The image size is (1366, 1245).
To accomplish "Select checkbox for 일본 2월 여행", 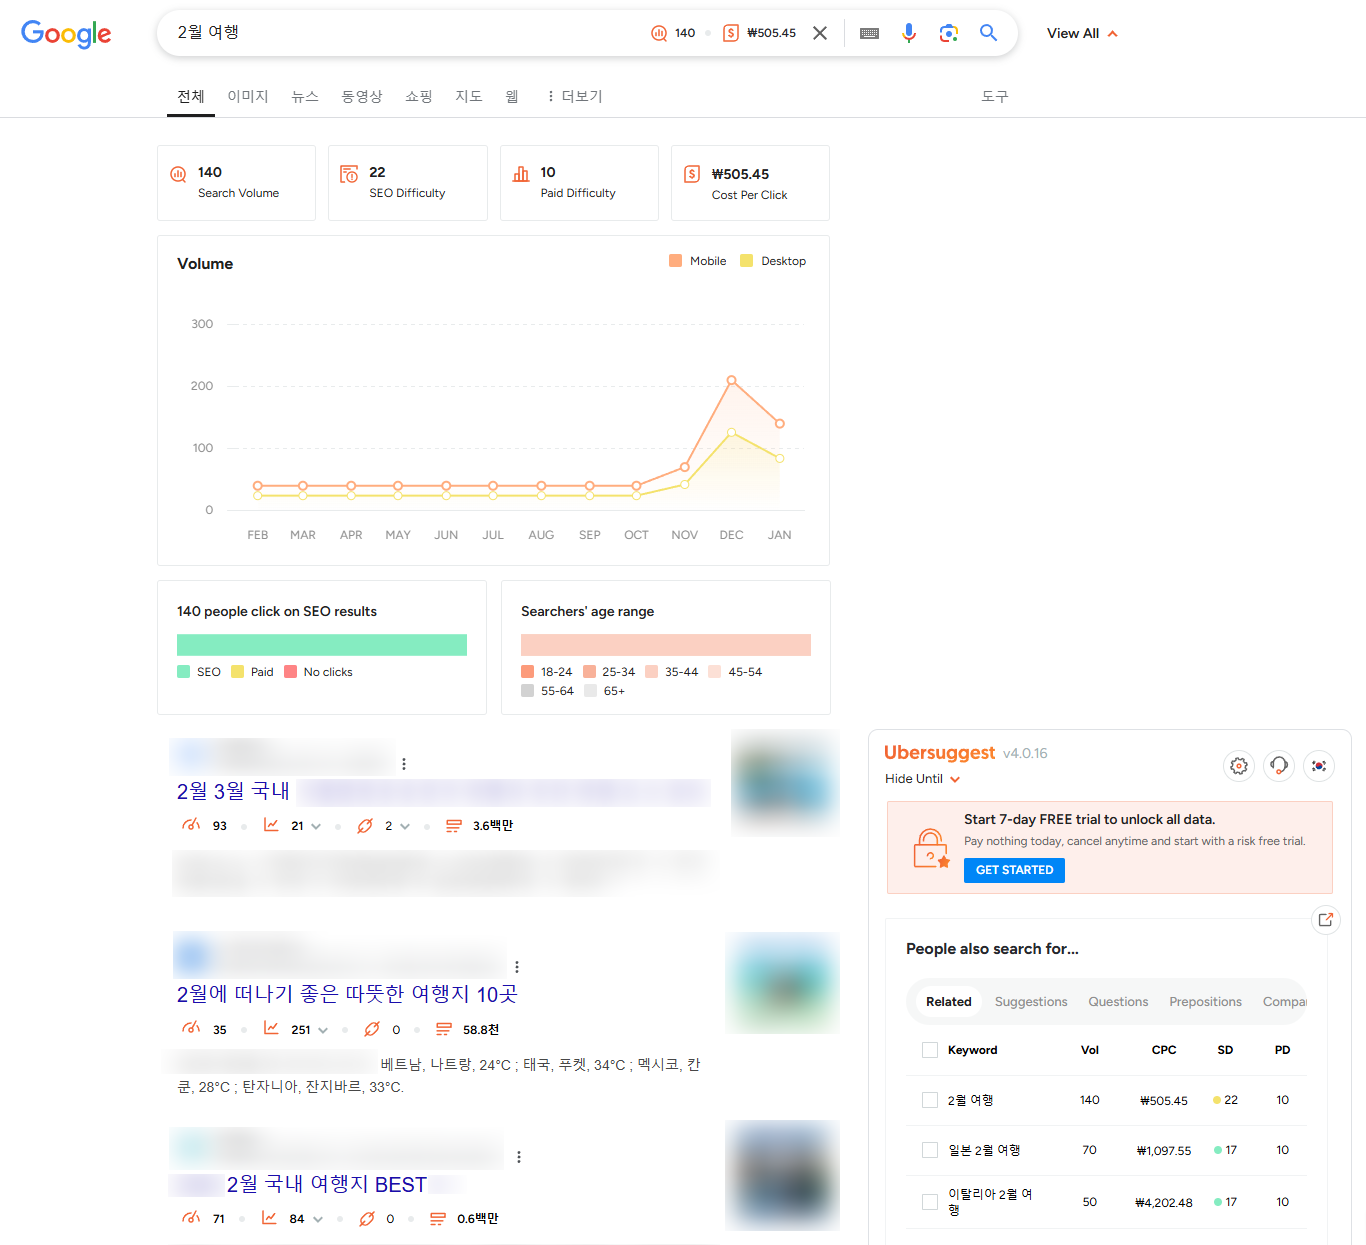I will [930, 1150].
